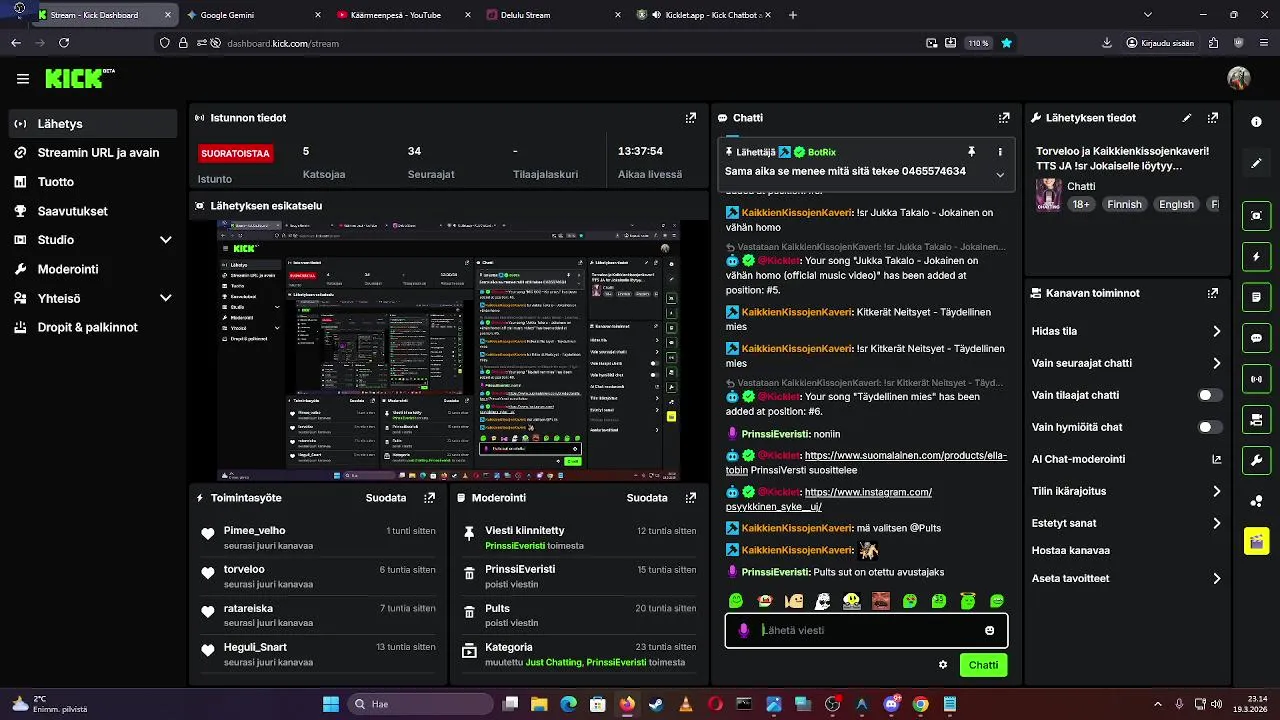Pop out the Kanavan toiminnot panel
Screen dimensions: 1280x720
(x=1212, y=294)
